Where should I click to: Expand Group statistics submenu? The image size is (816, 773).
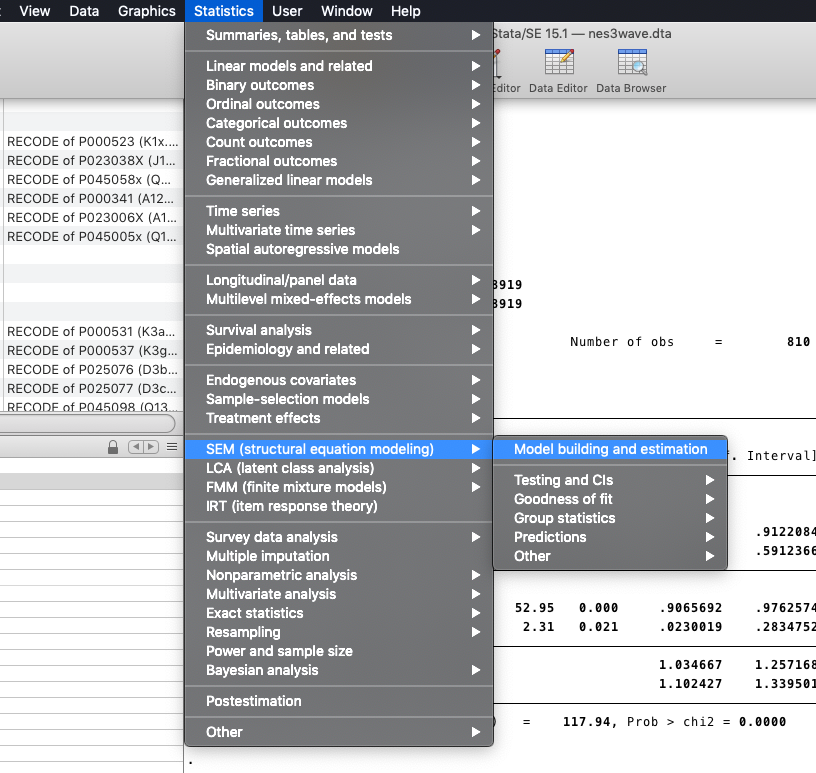(610, 518)
